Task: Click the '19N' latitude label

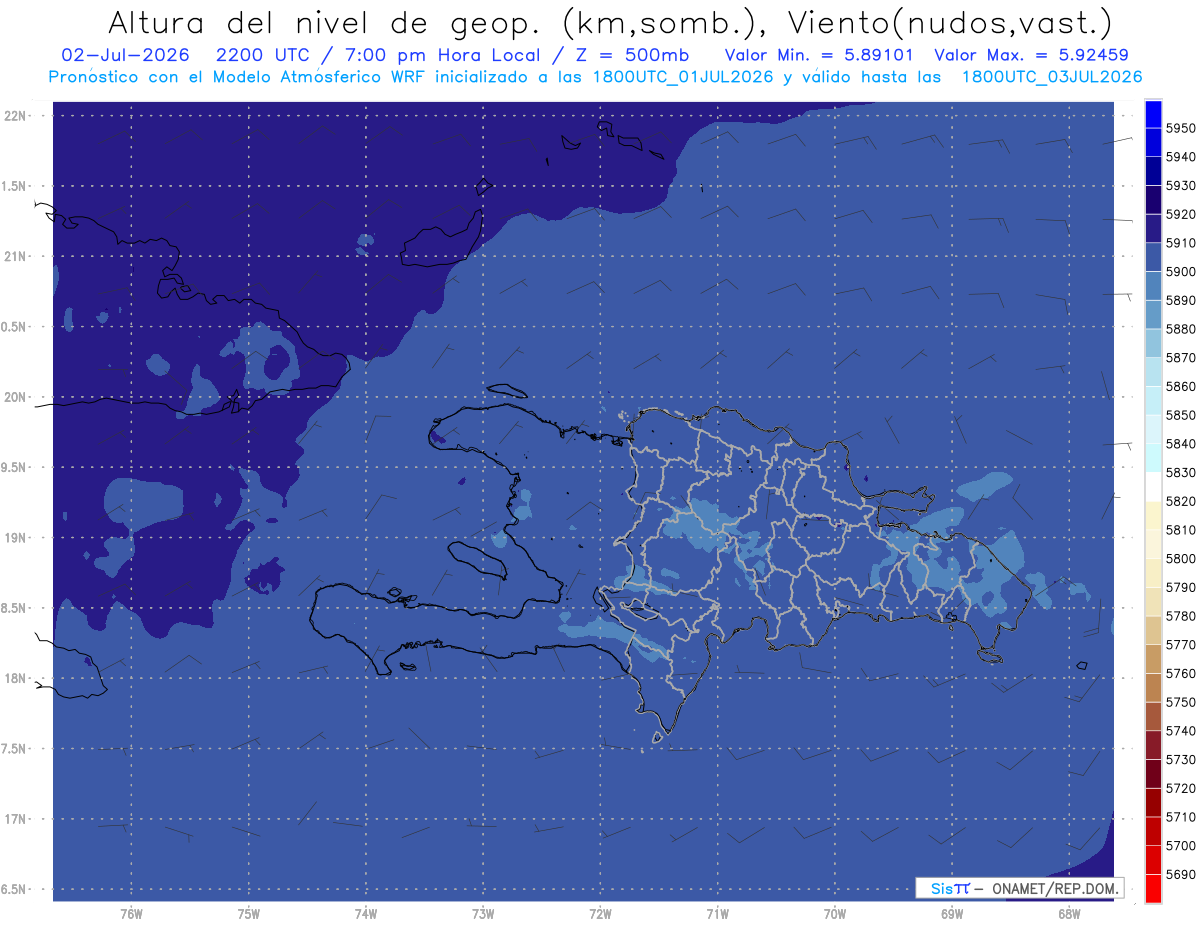Action: tap(17, 538)
